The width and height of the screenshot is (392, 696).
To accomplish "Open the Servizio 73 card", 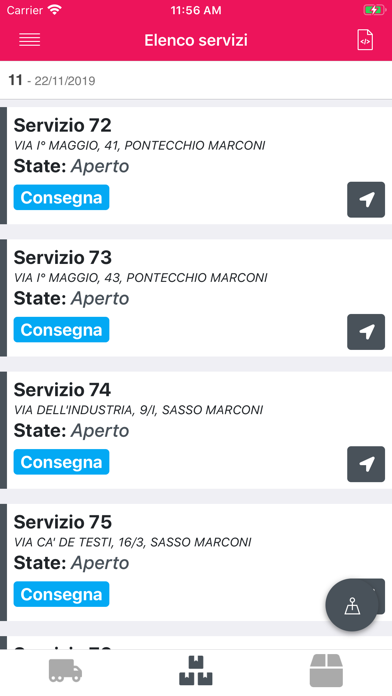I will (196, 298).
